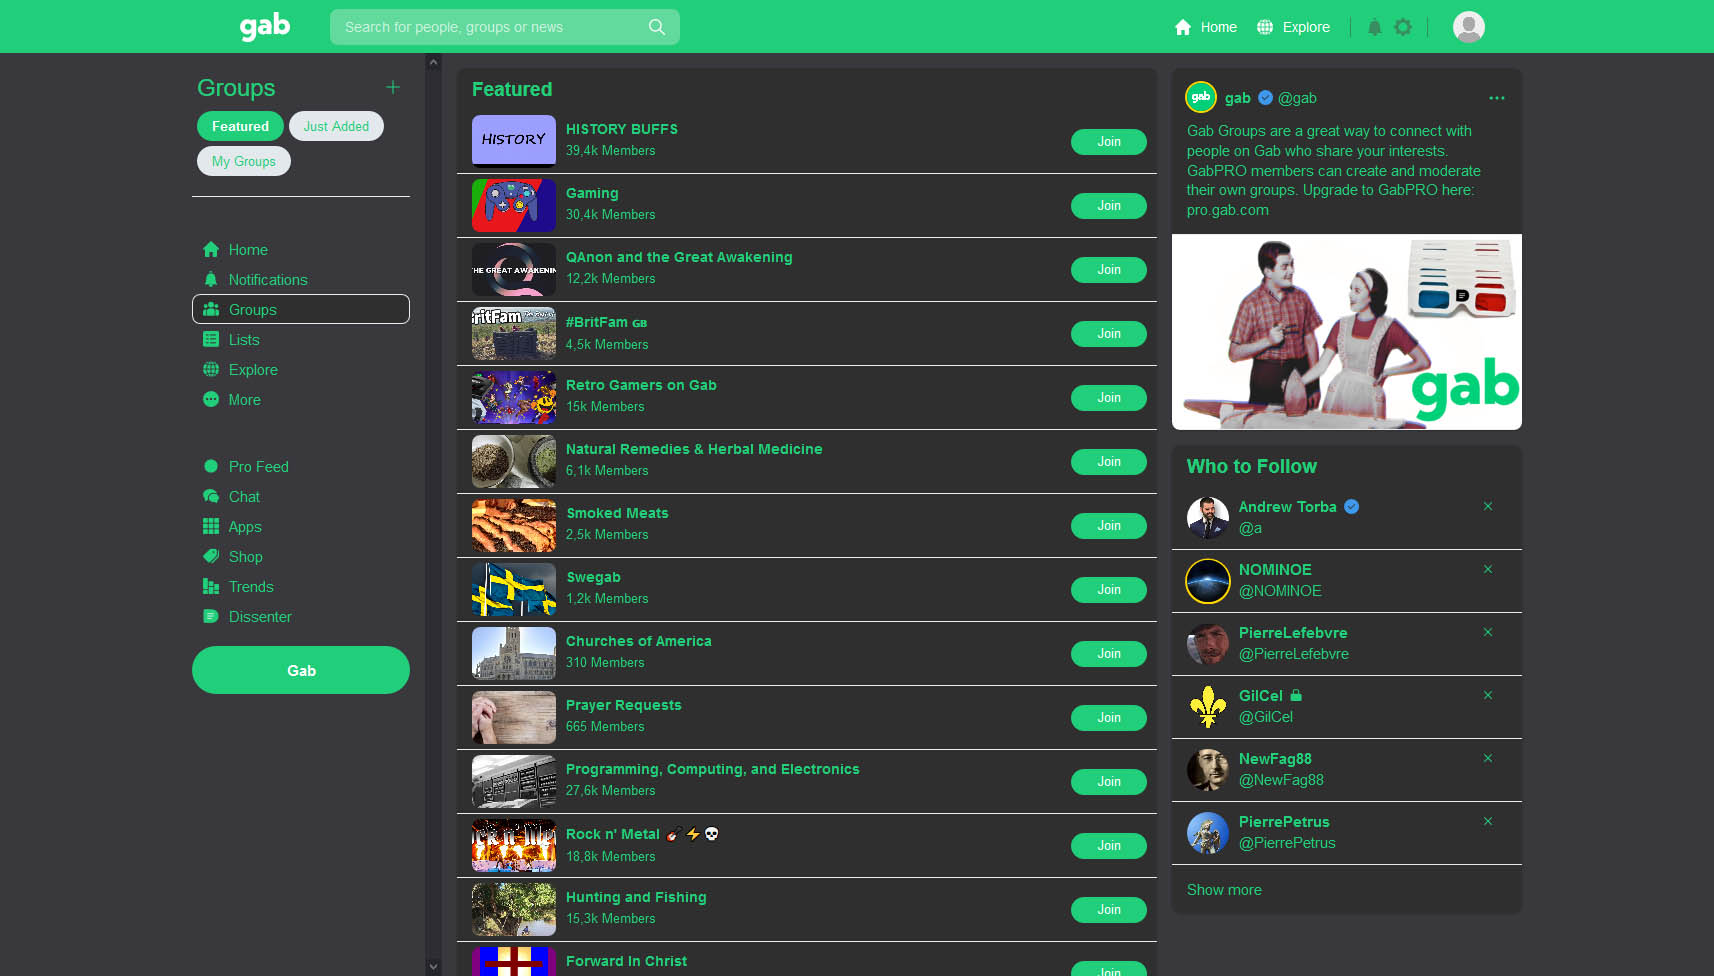Viewport: 1714px width, 976px height.
Task: Click Show more in Who to Follow
Action: tap(1224, 890)
